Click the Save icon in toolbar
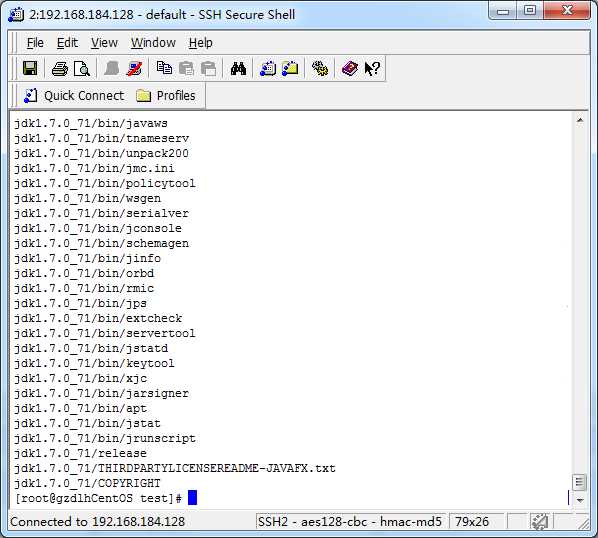Screen dimensions: 598x538 point(30,69)
